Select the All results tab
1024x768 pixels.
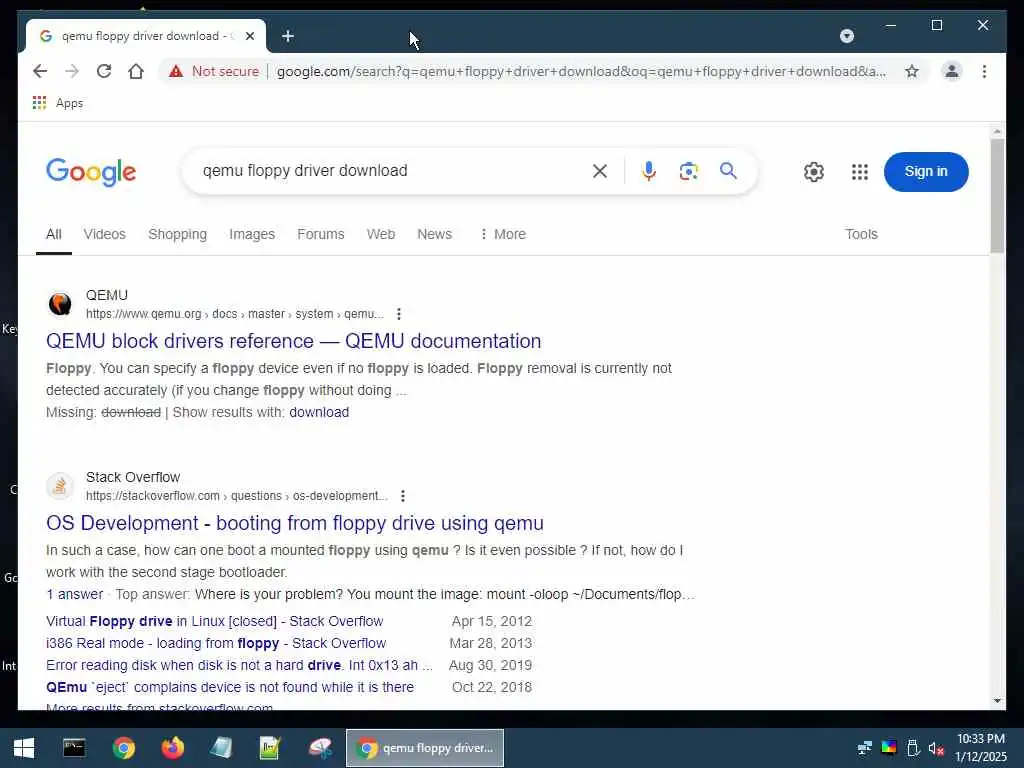click(54, 234)
